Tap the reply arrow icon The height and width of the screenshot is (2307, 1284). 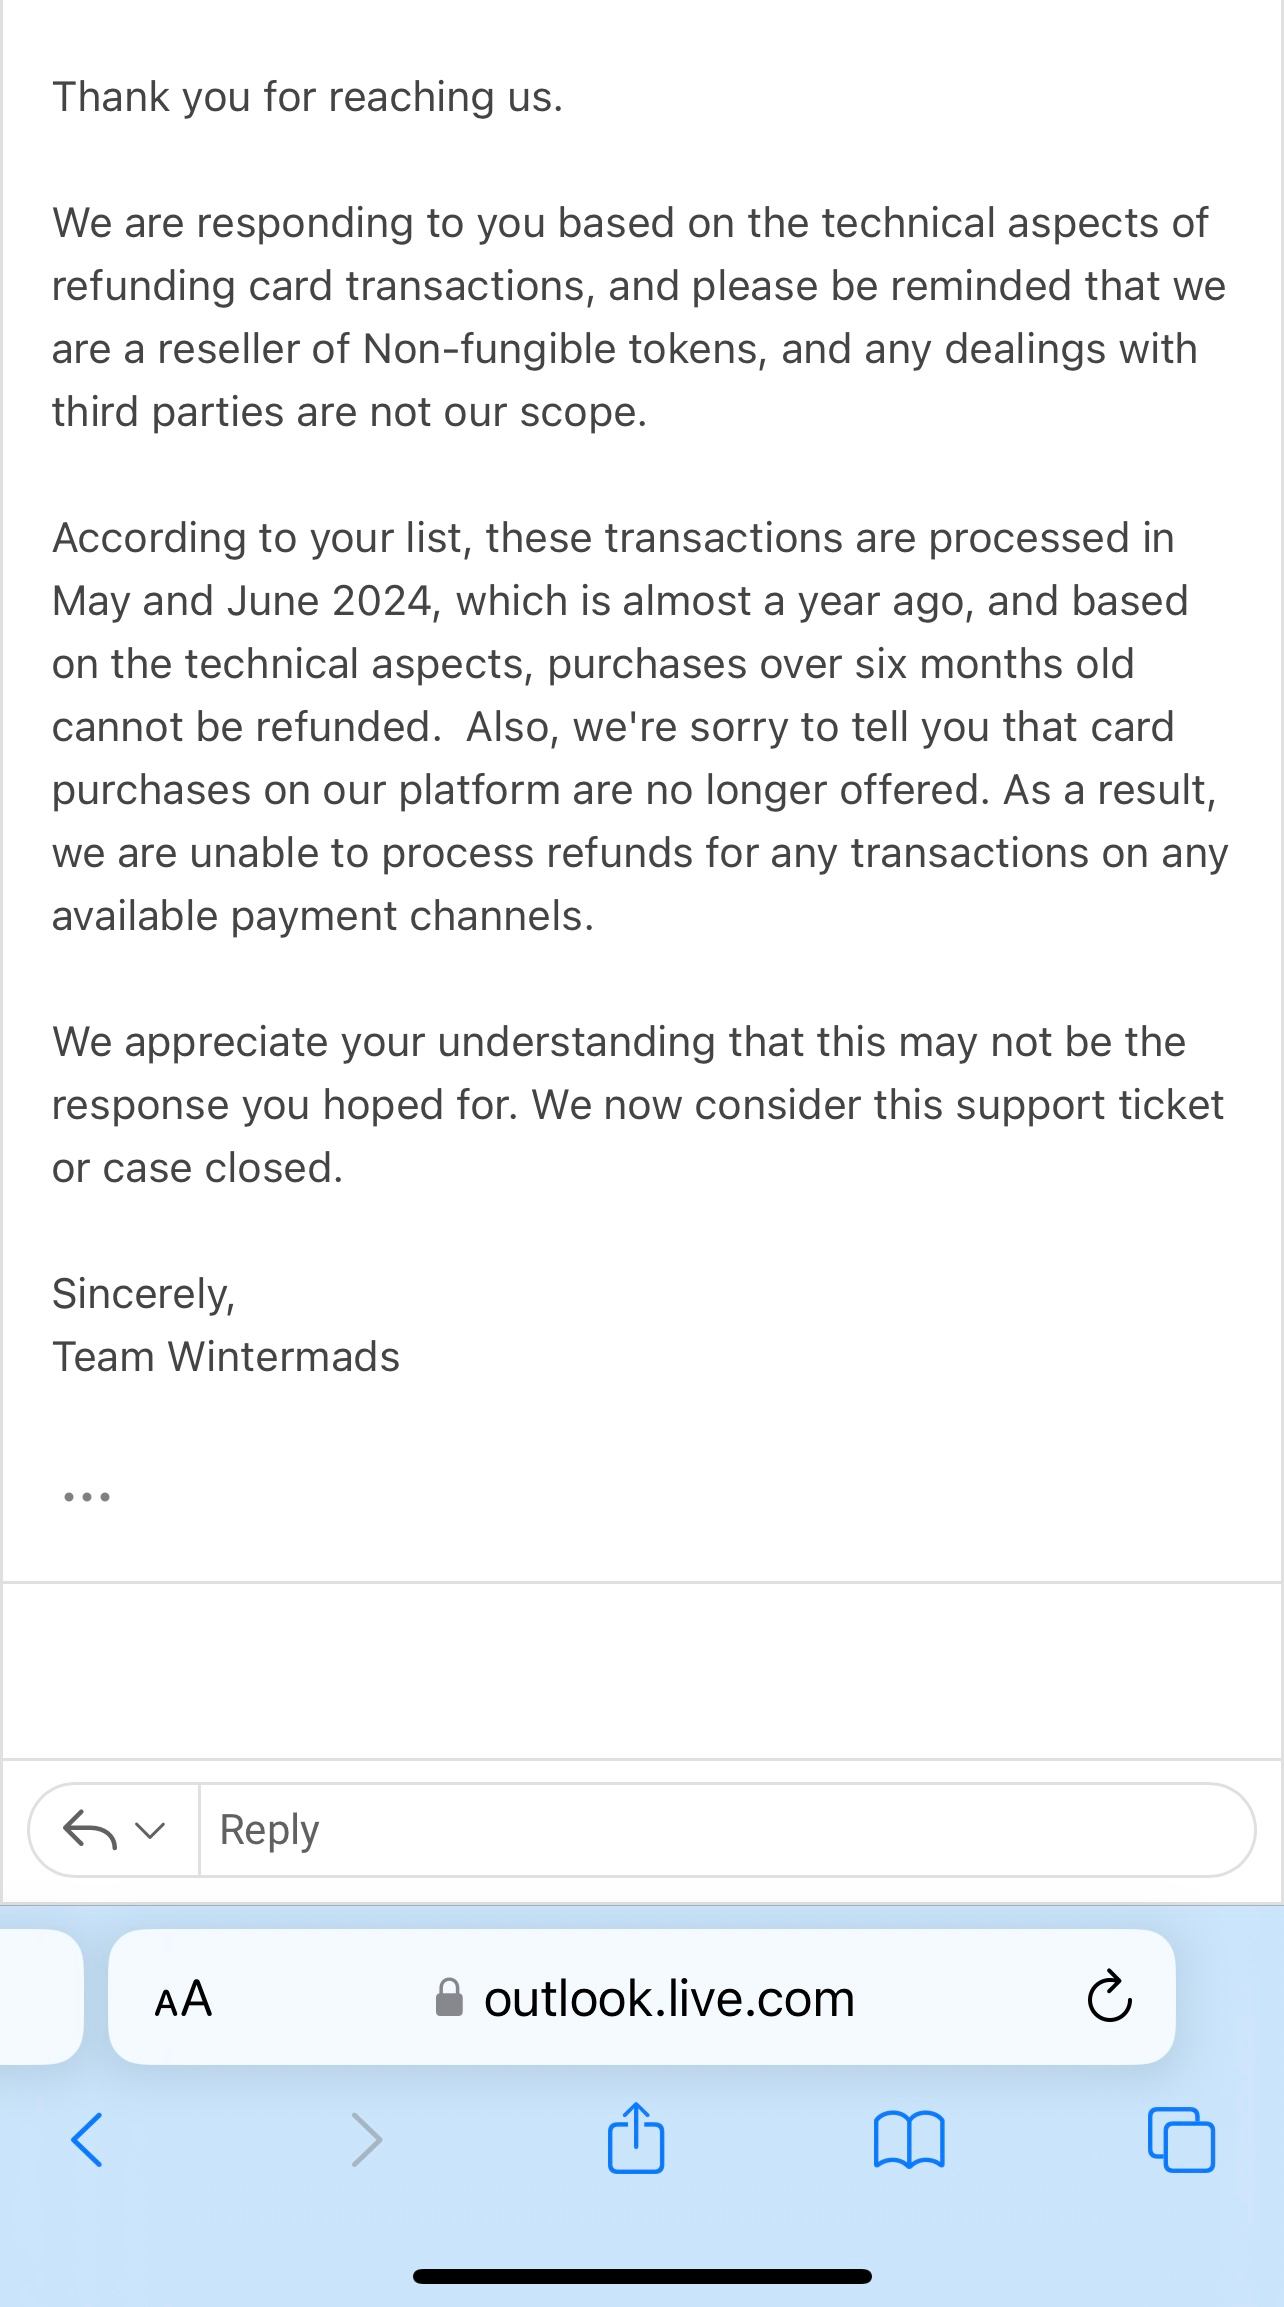88,1830
